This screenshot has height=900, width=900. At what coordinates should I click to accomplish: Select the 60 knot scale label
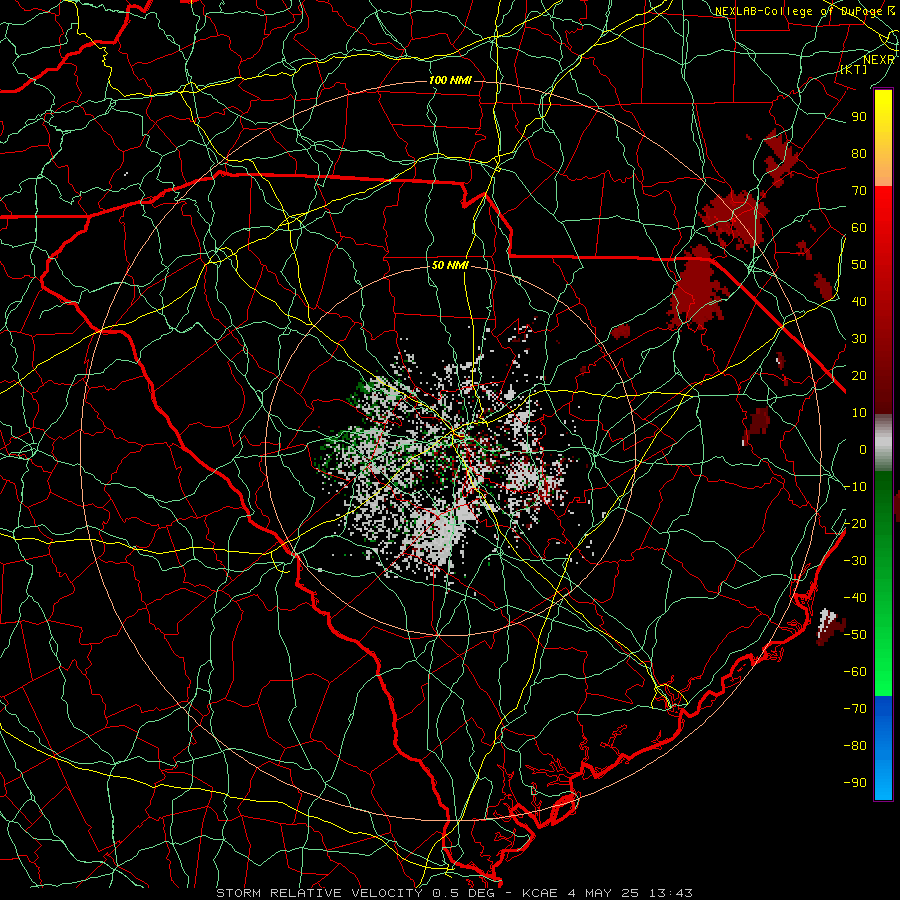[859, 228]
